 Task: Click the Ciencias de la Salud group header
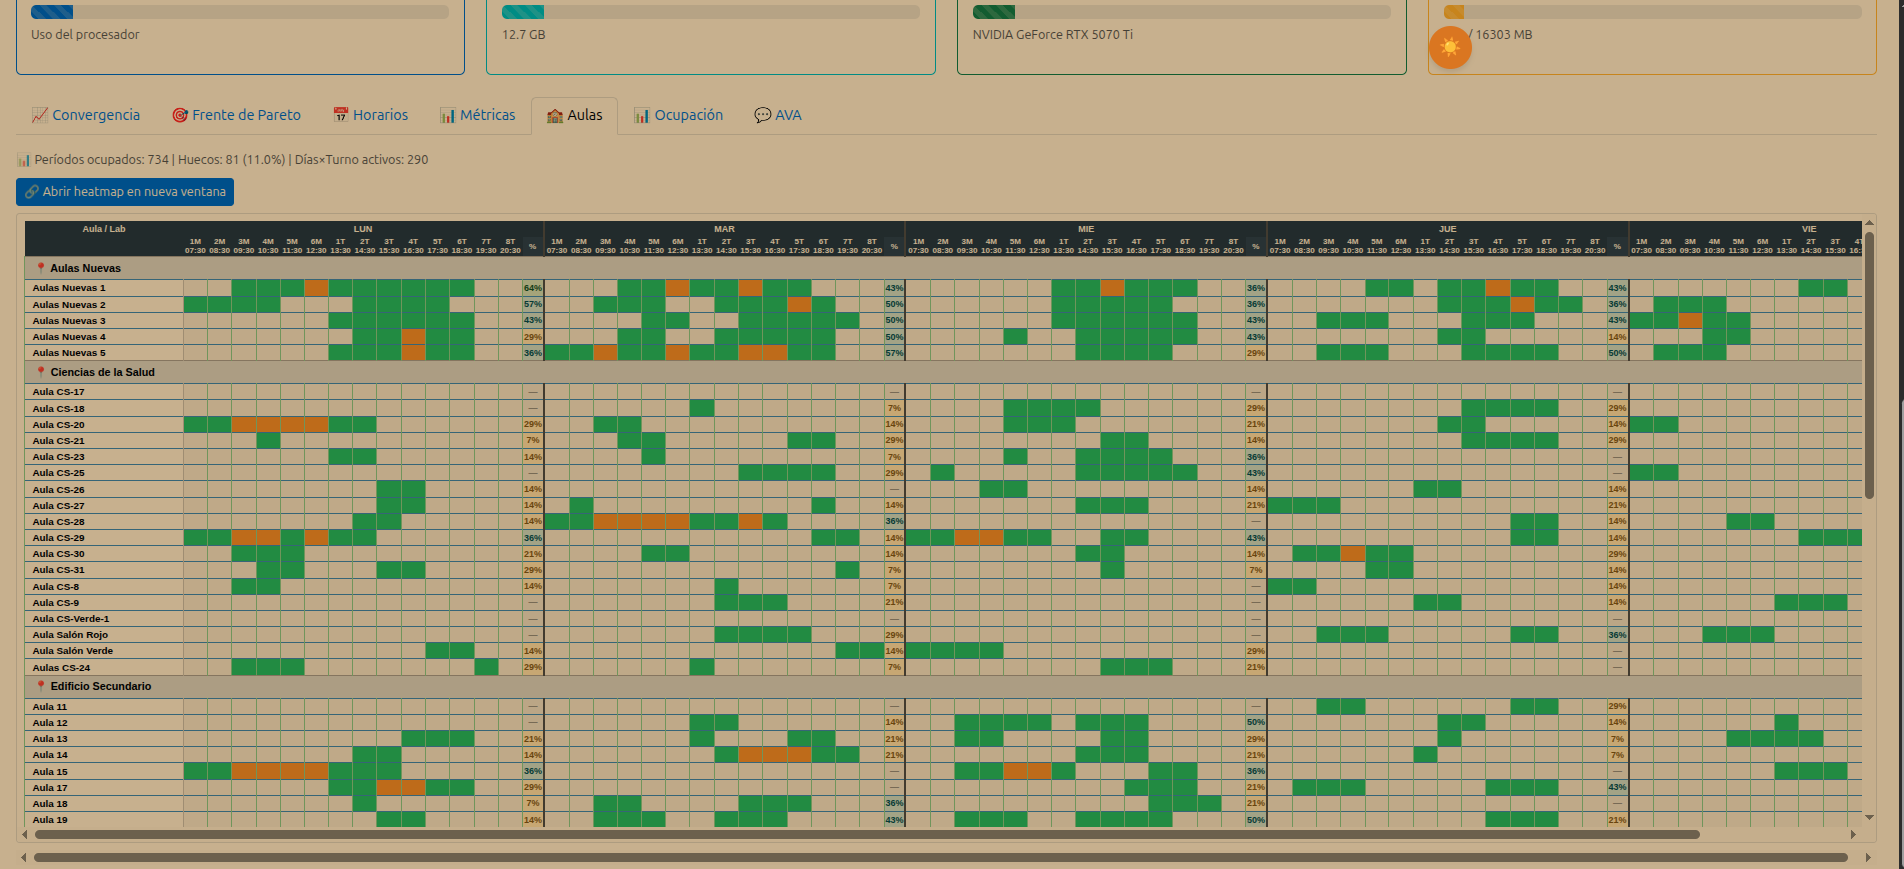click(x=102, y=372)
